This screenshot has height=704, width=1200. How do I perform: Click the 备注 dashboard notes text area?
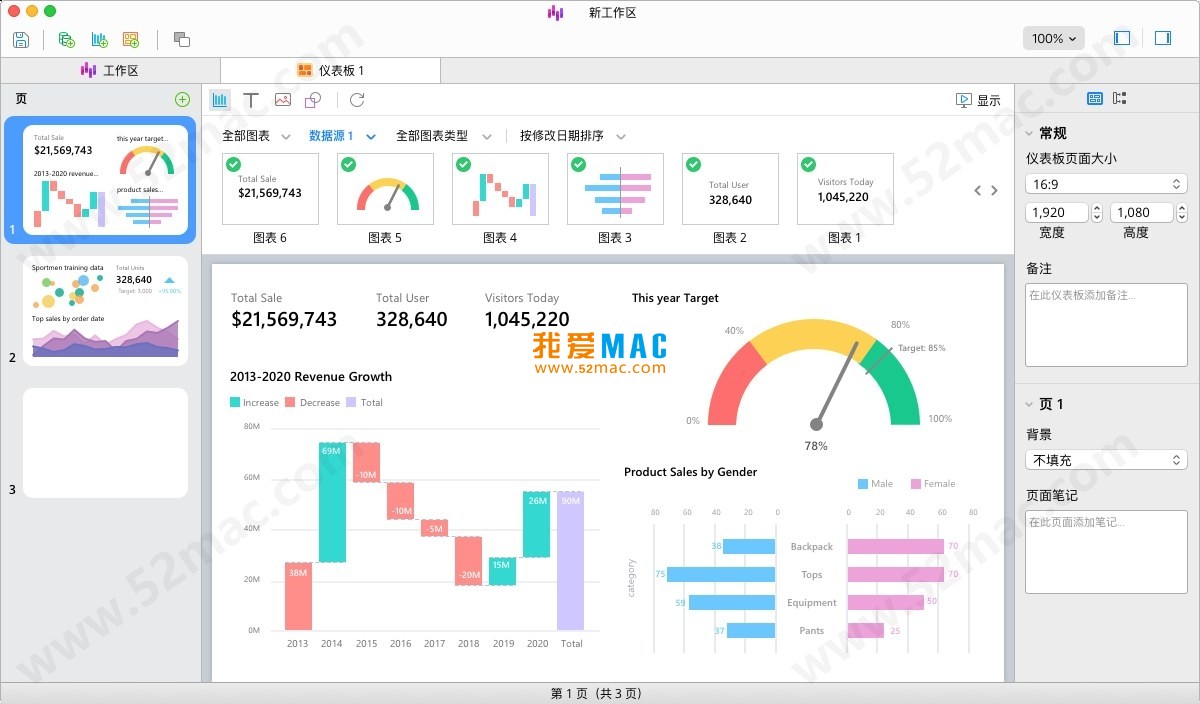(1106, 324)
